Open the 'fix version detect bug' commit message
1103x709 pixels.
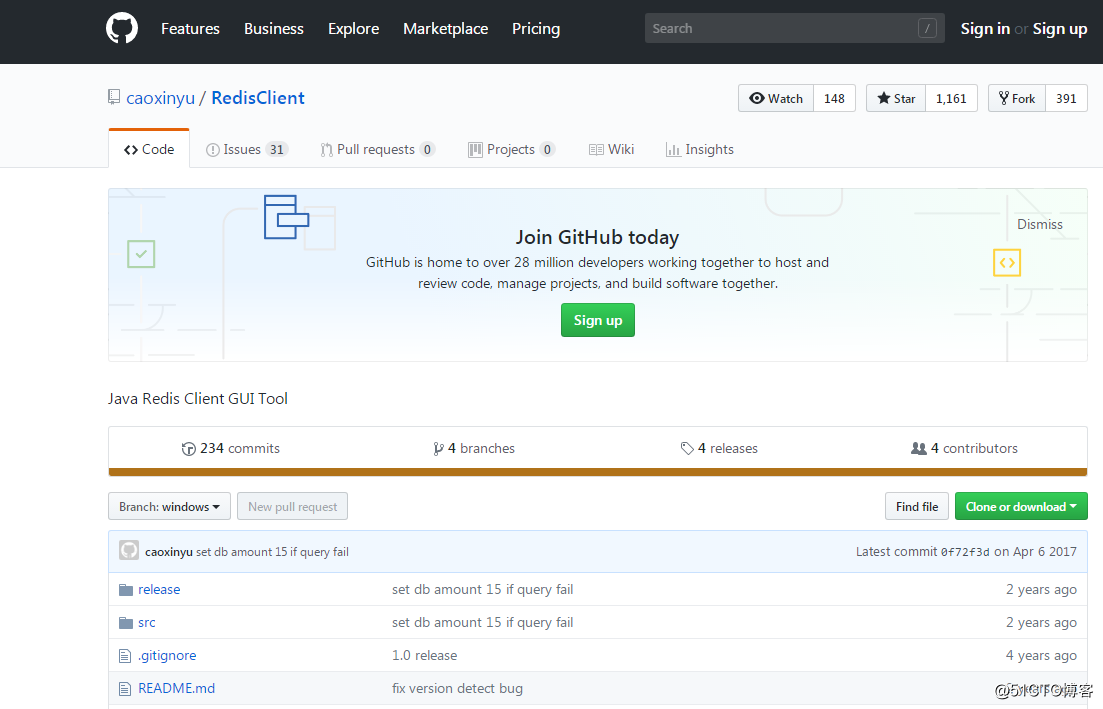point(457,689)
